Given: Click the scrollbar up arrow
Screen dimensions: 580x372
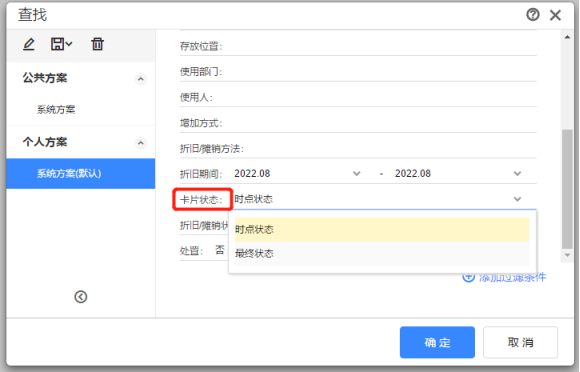Looking at the screenshot, I should click(567, 37).
